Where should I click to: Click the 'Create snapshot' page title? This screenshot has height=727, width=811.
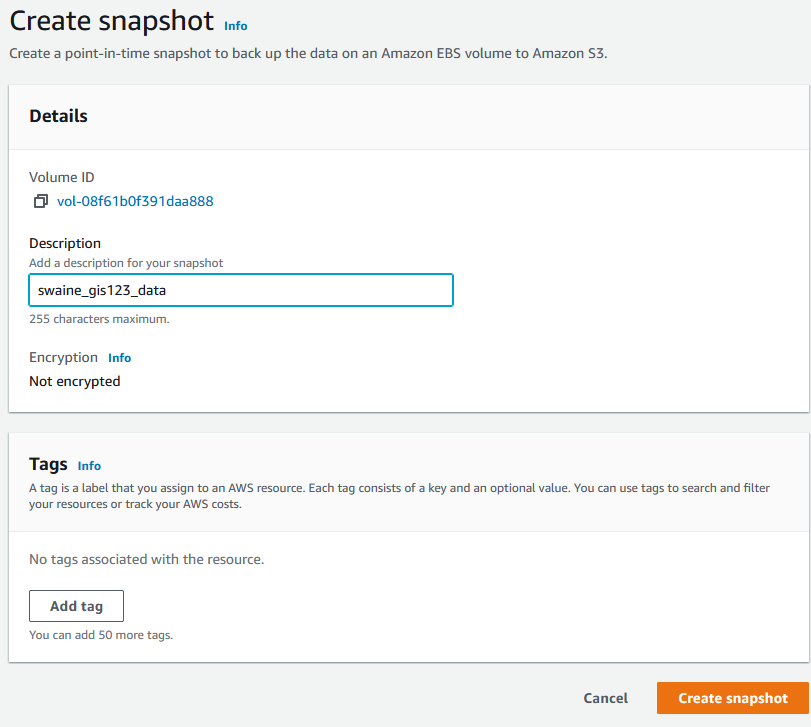click(112, 22)
